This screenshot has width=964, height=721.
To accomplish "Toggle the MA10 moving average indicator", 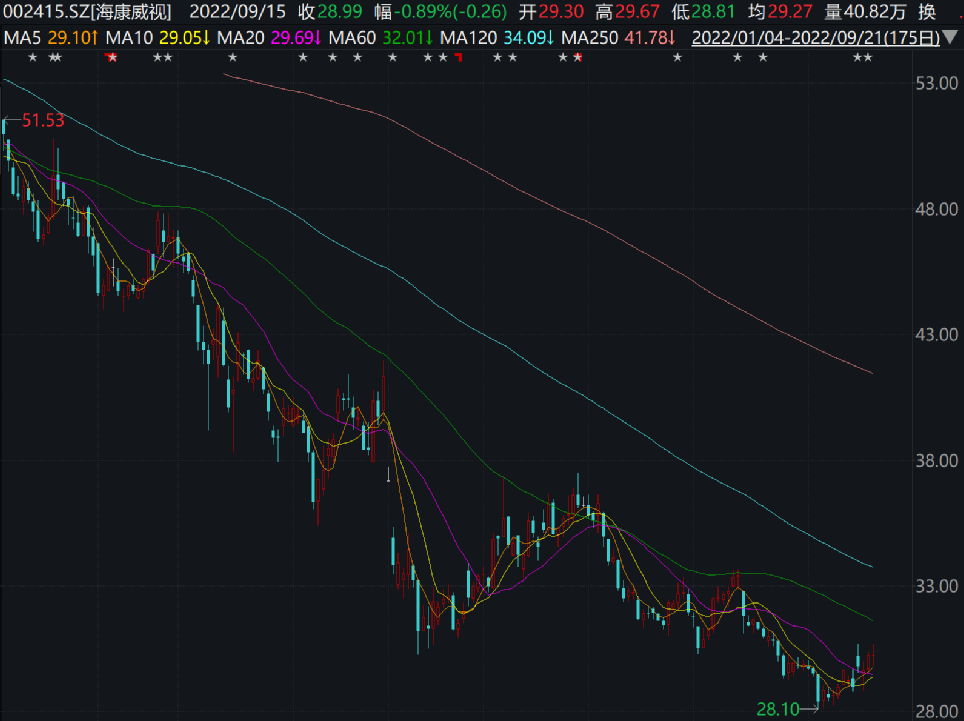I will (x=160, y=38).
